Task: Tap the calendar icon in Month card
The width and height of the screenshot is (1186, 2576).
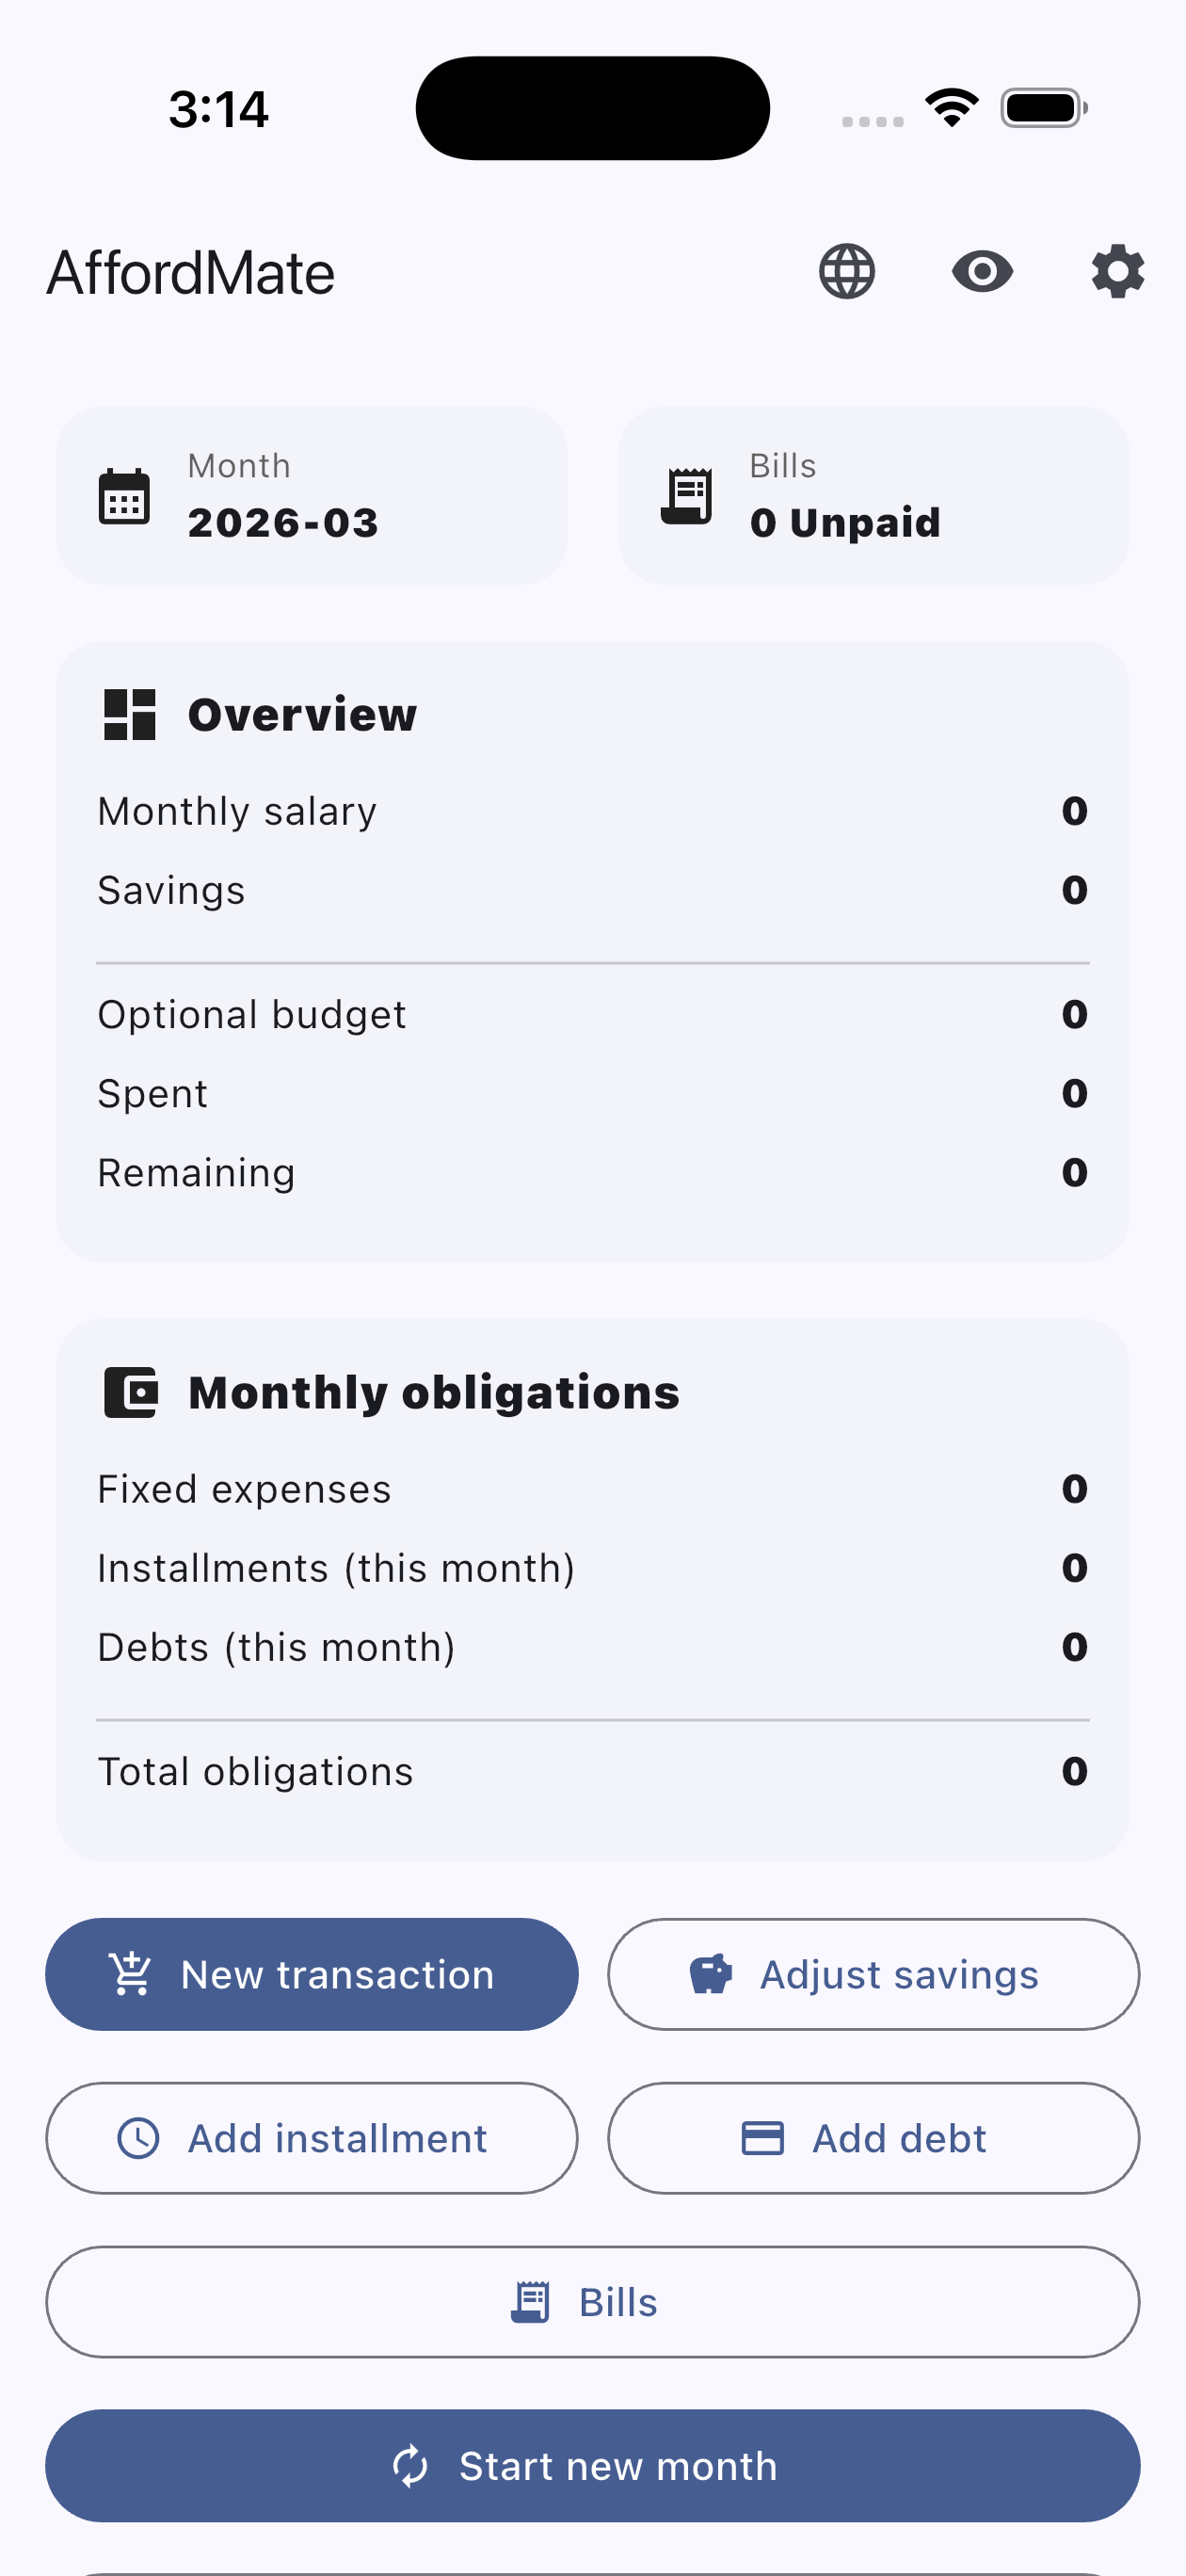Action: [x=125, y=496]
